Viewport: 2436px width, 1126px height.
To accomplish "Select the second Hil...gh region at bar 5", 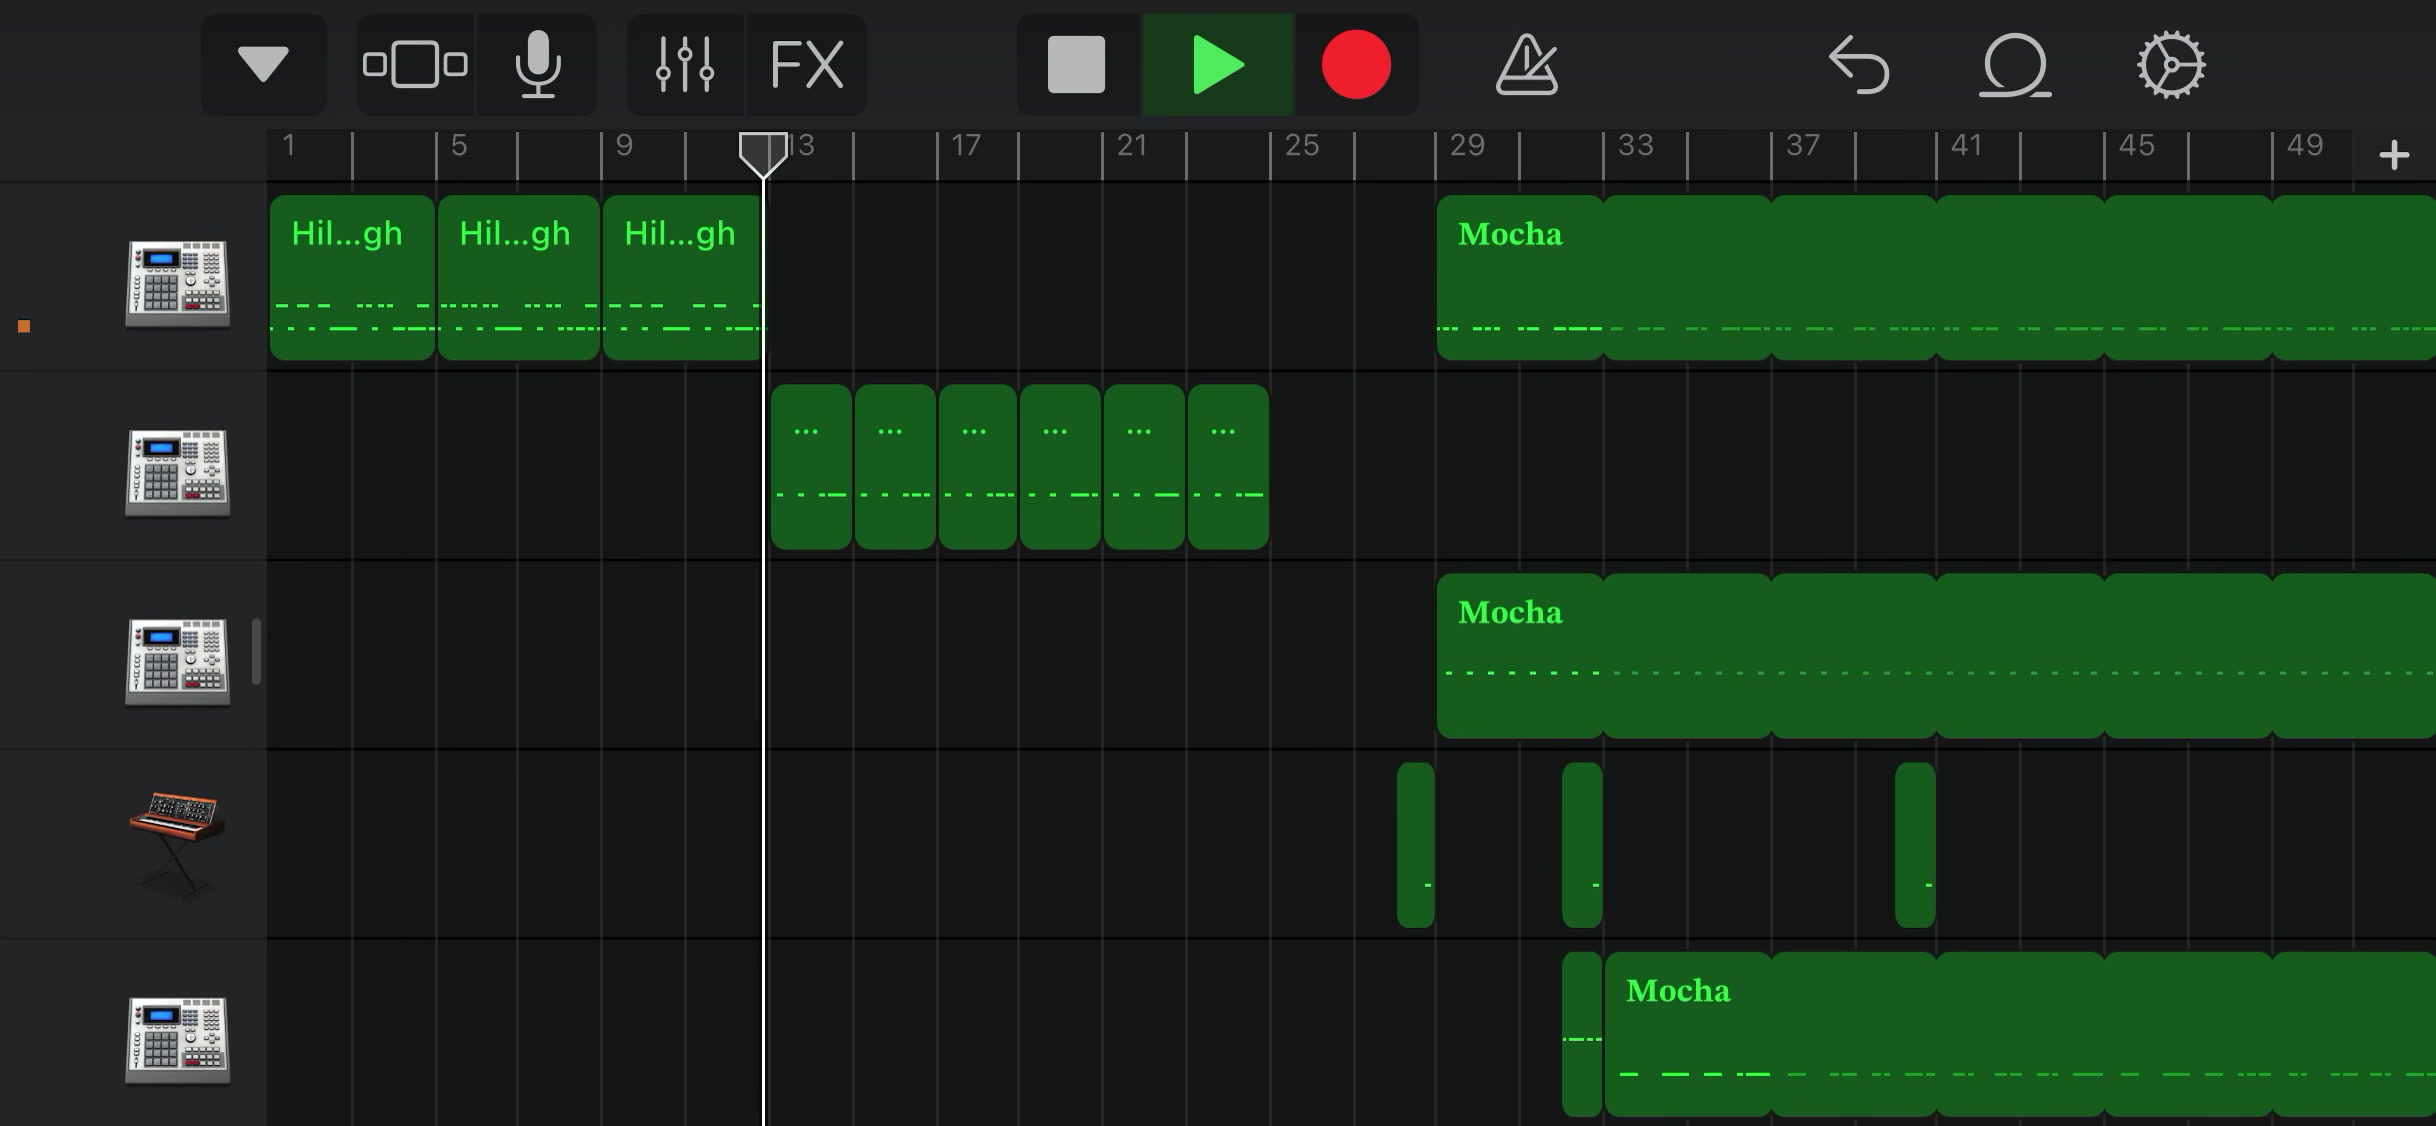I will click(x=519, y=277).
